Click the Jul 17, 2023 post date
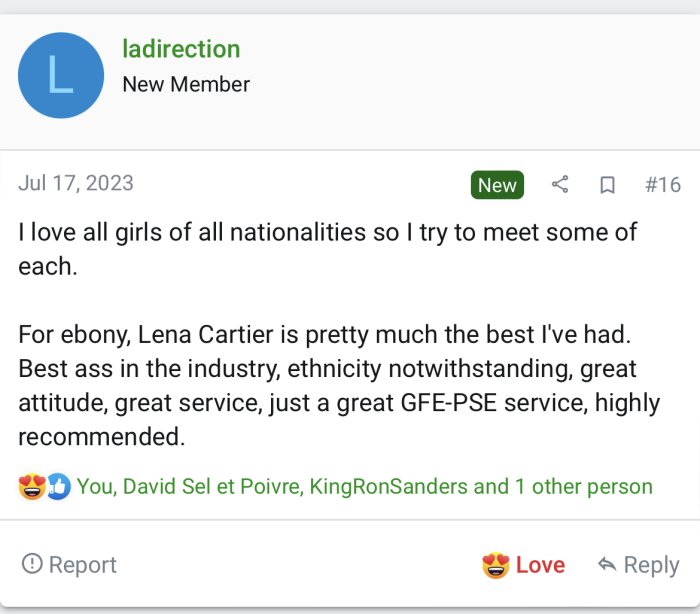 point(76,184)
